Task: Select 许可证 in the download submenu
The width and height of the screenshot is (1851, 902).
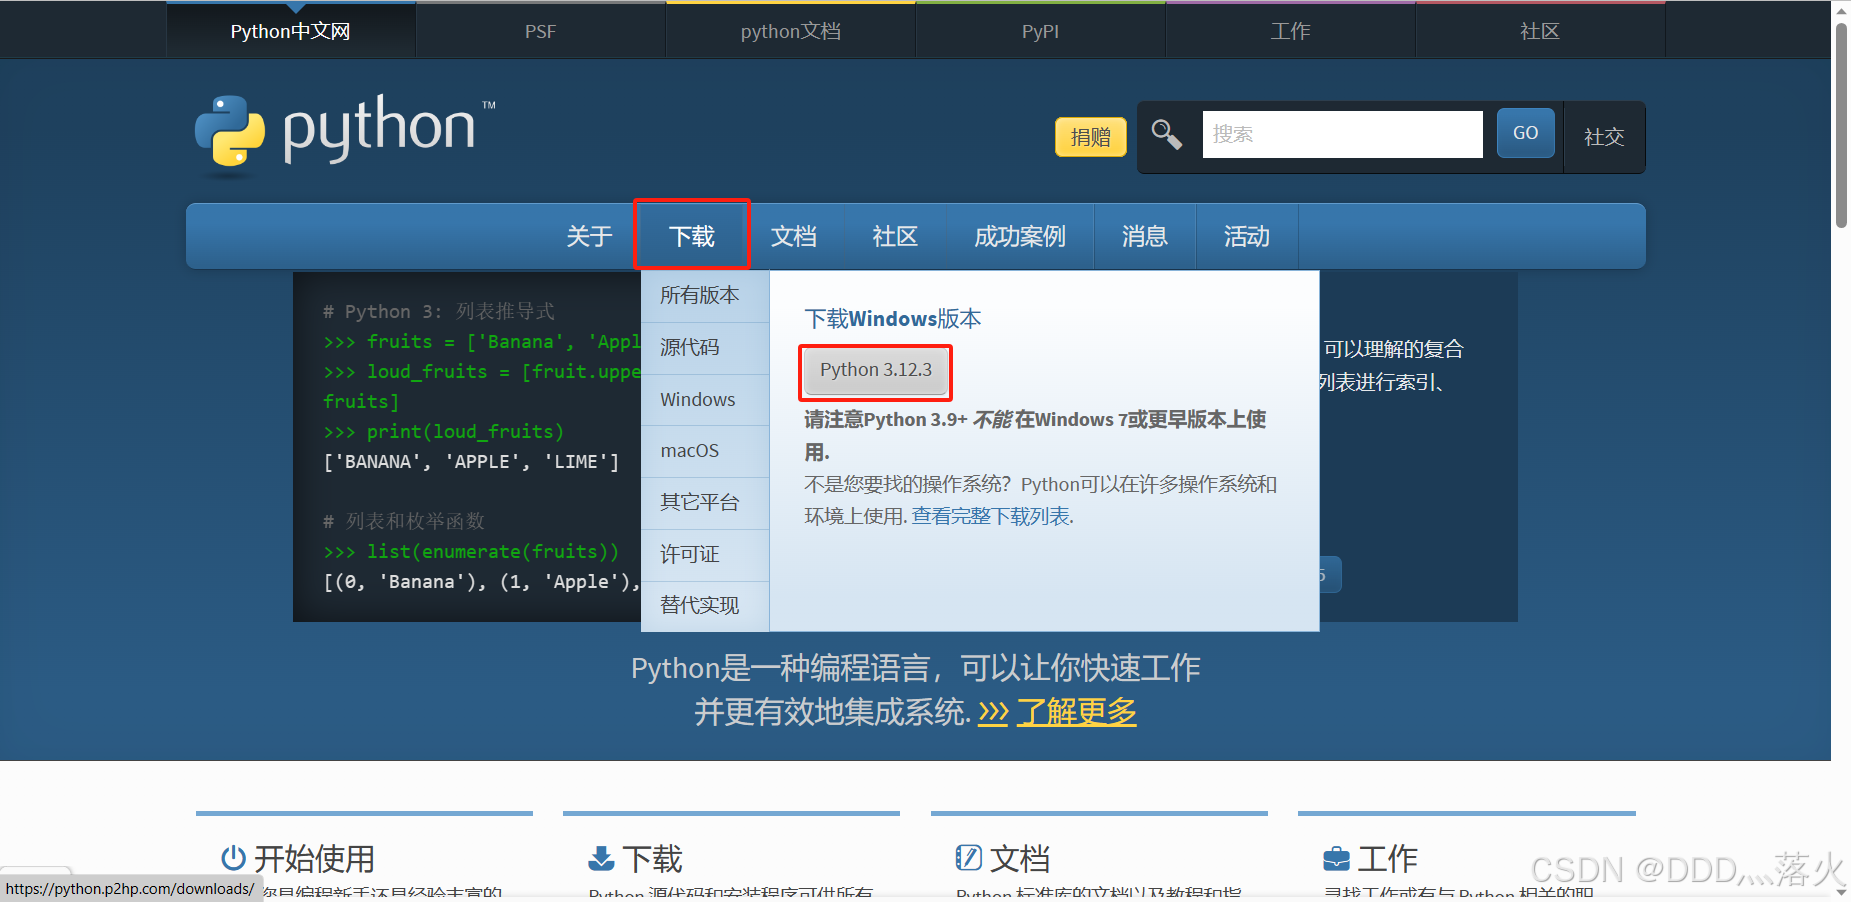Action: click(705, 554)
